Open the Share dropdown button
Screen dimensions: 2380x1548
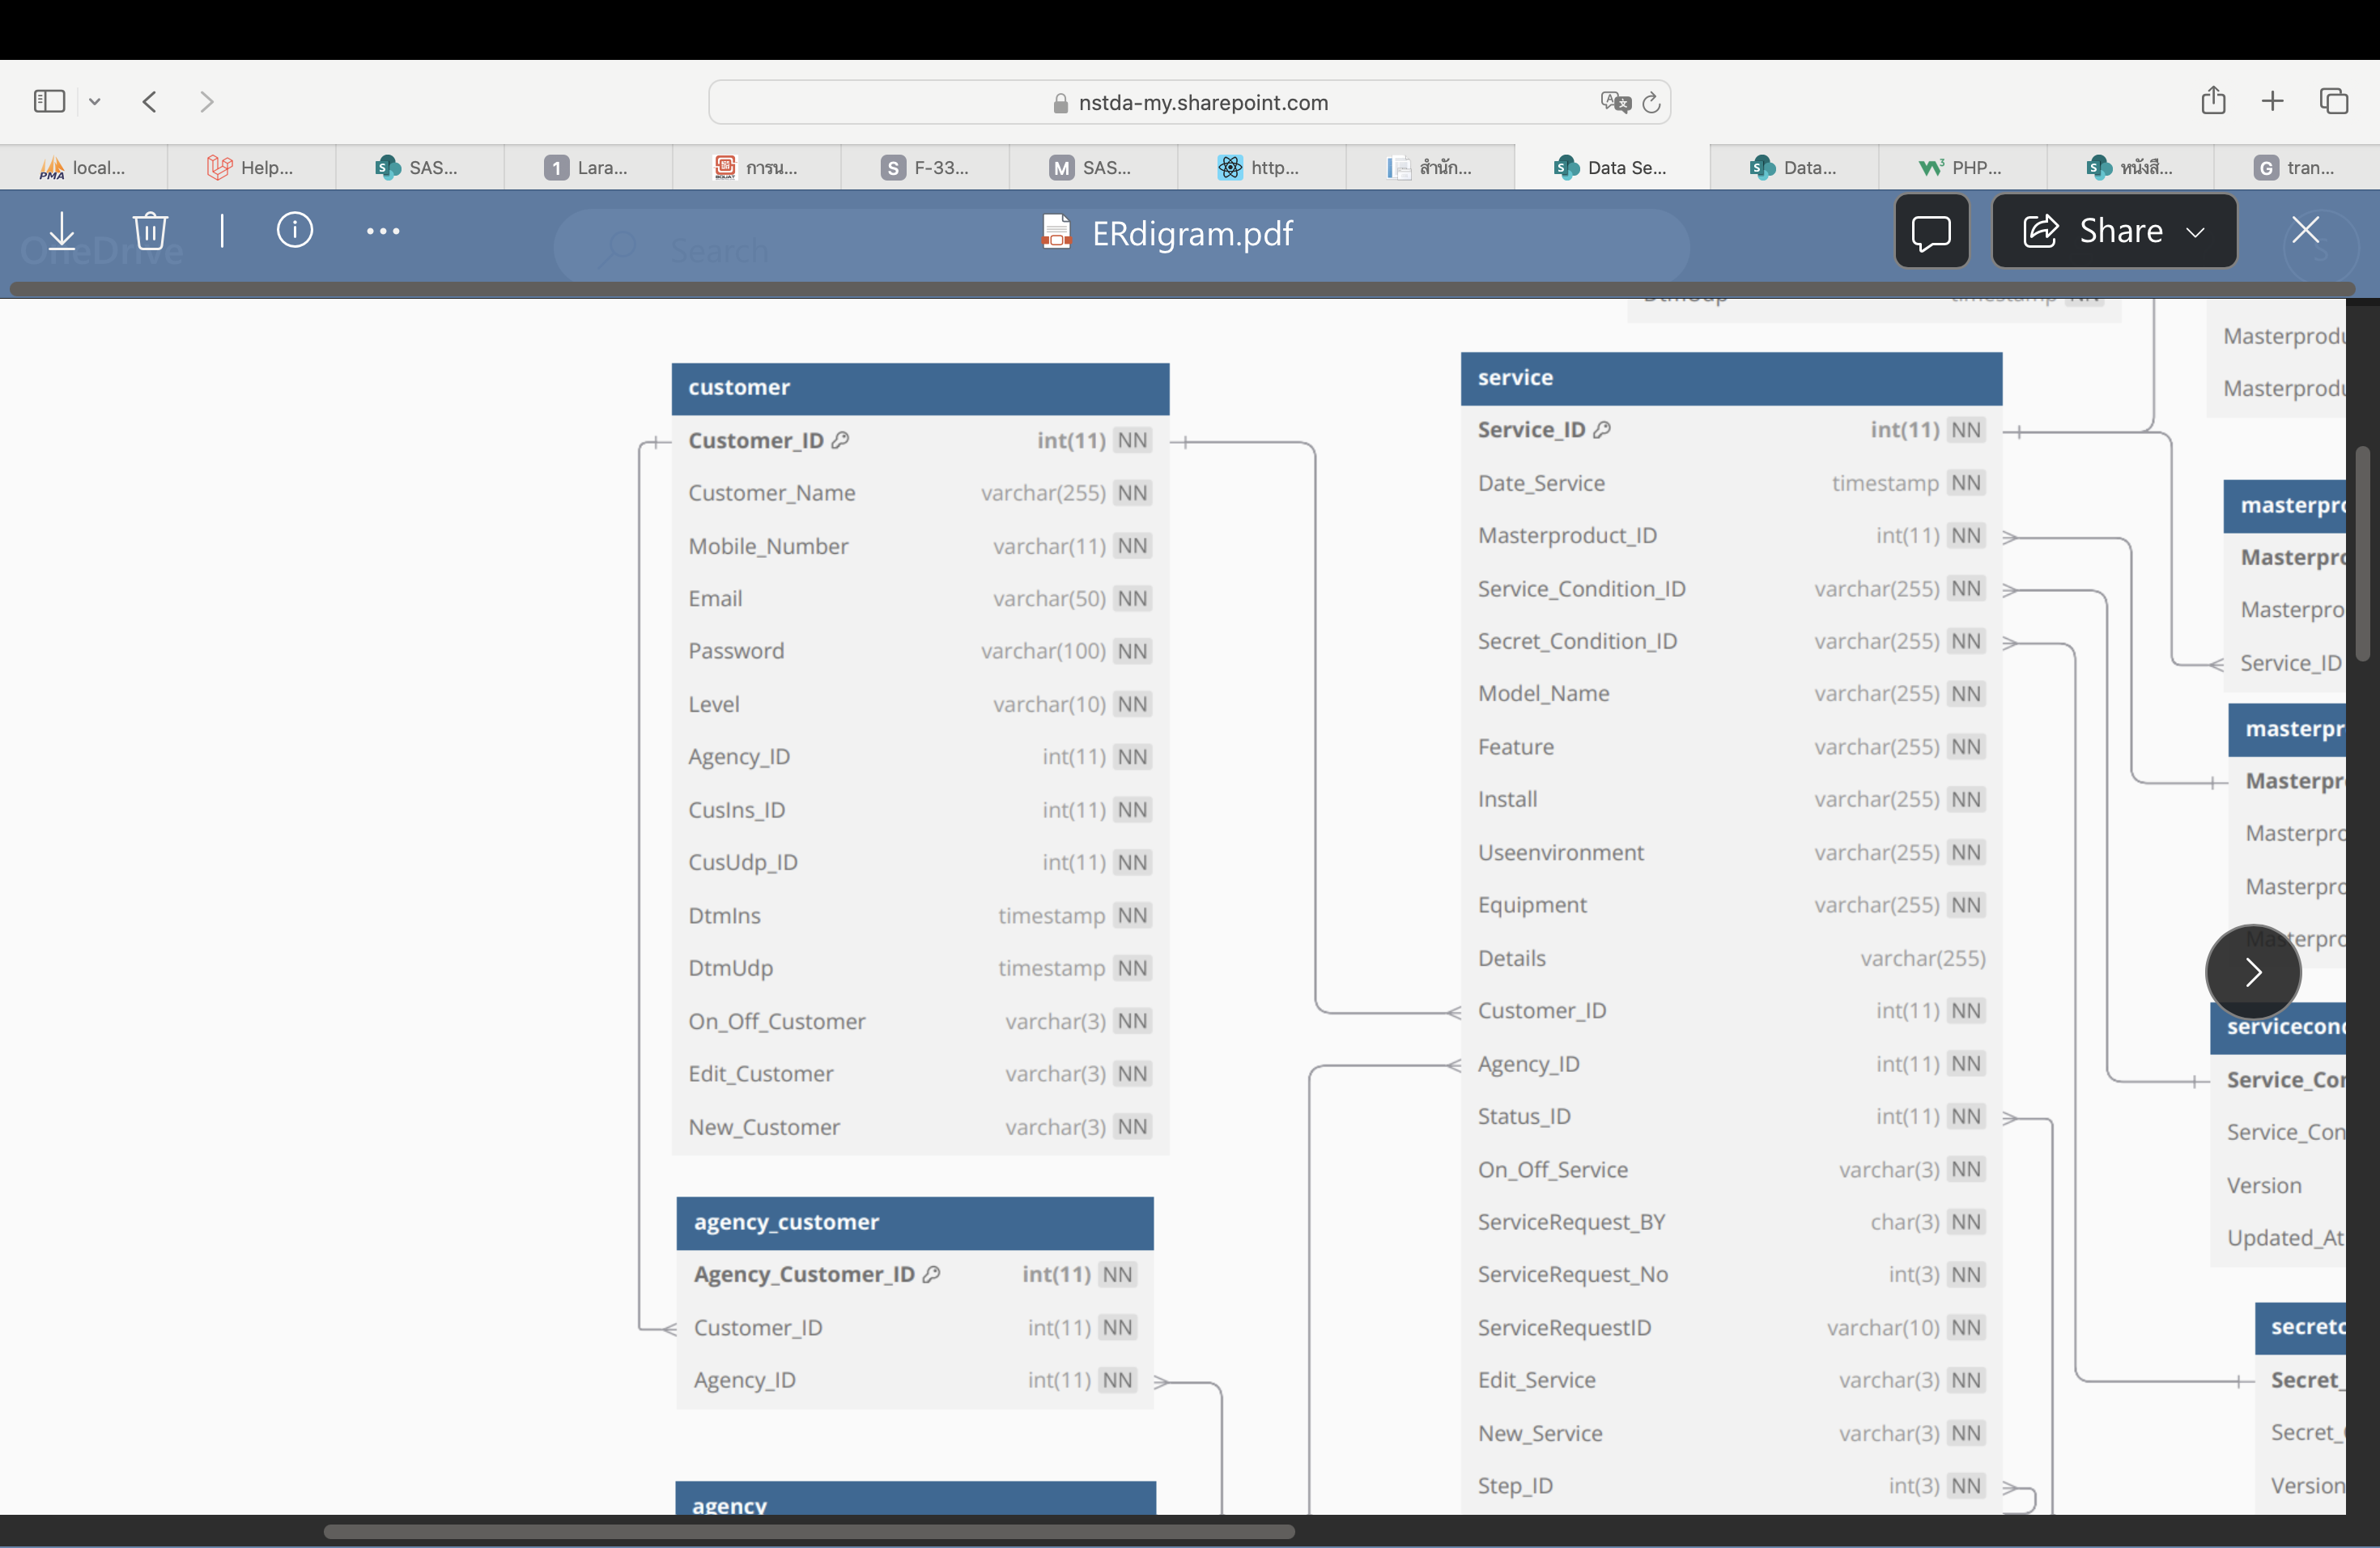point(2113,232)
